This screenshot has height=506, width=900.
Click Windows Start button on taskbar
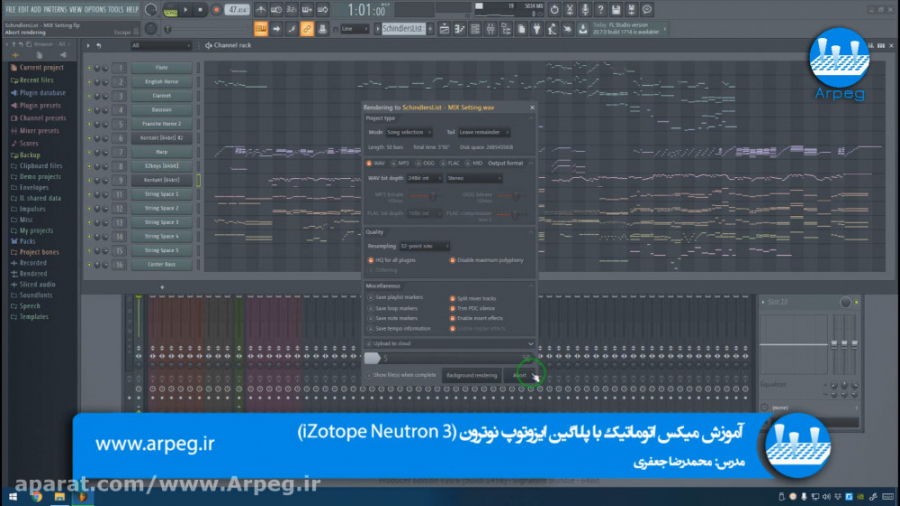coord(13,497)
